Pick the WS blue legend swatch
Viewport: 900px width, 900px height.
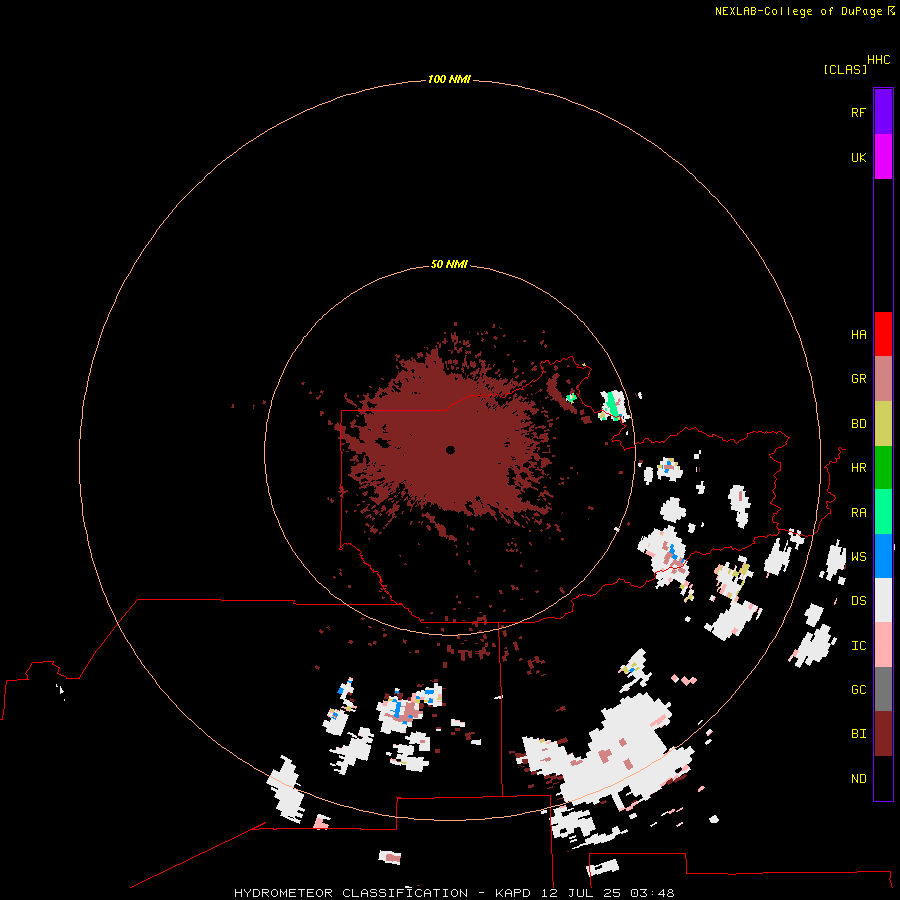pos(883,556)
